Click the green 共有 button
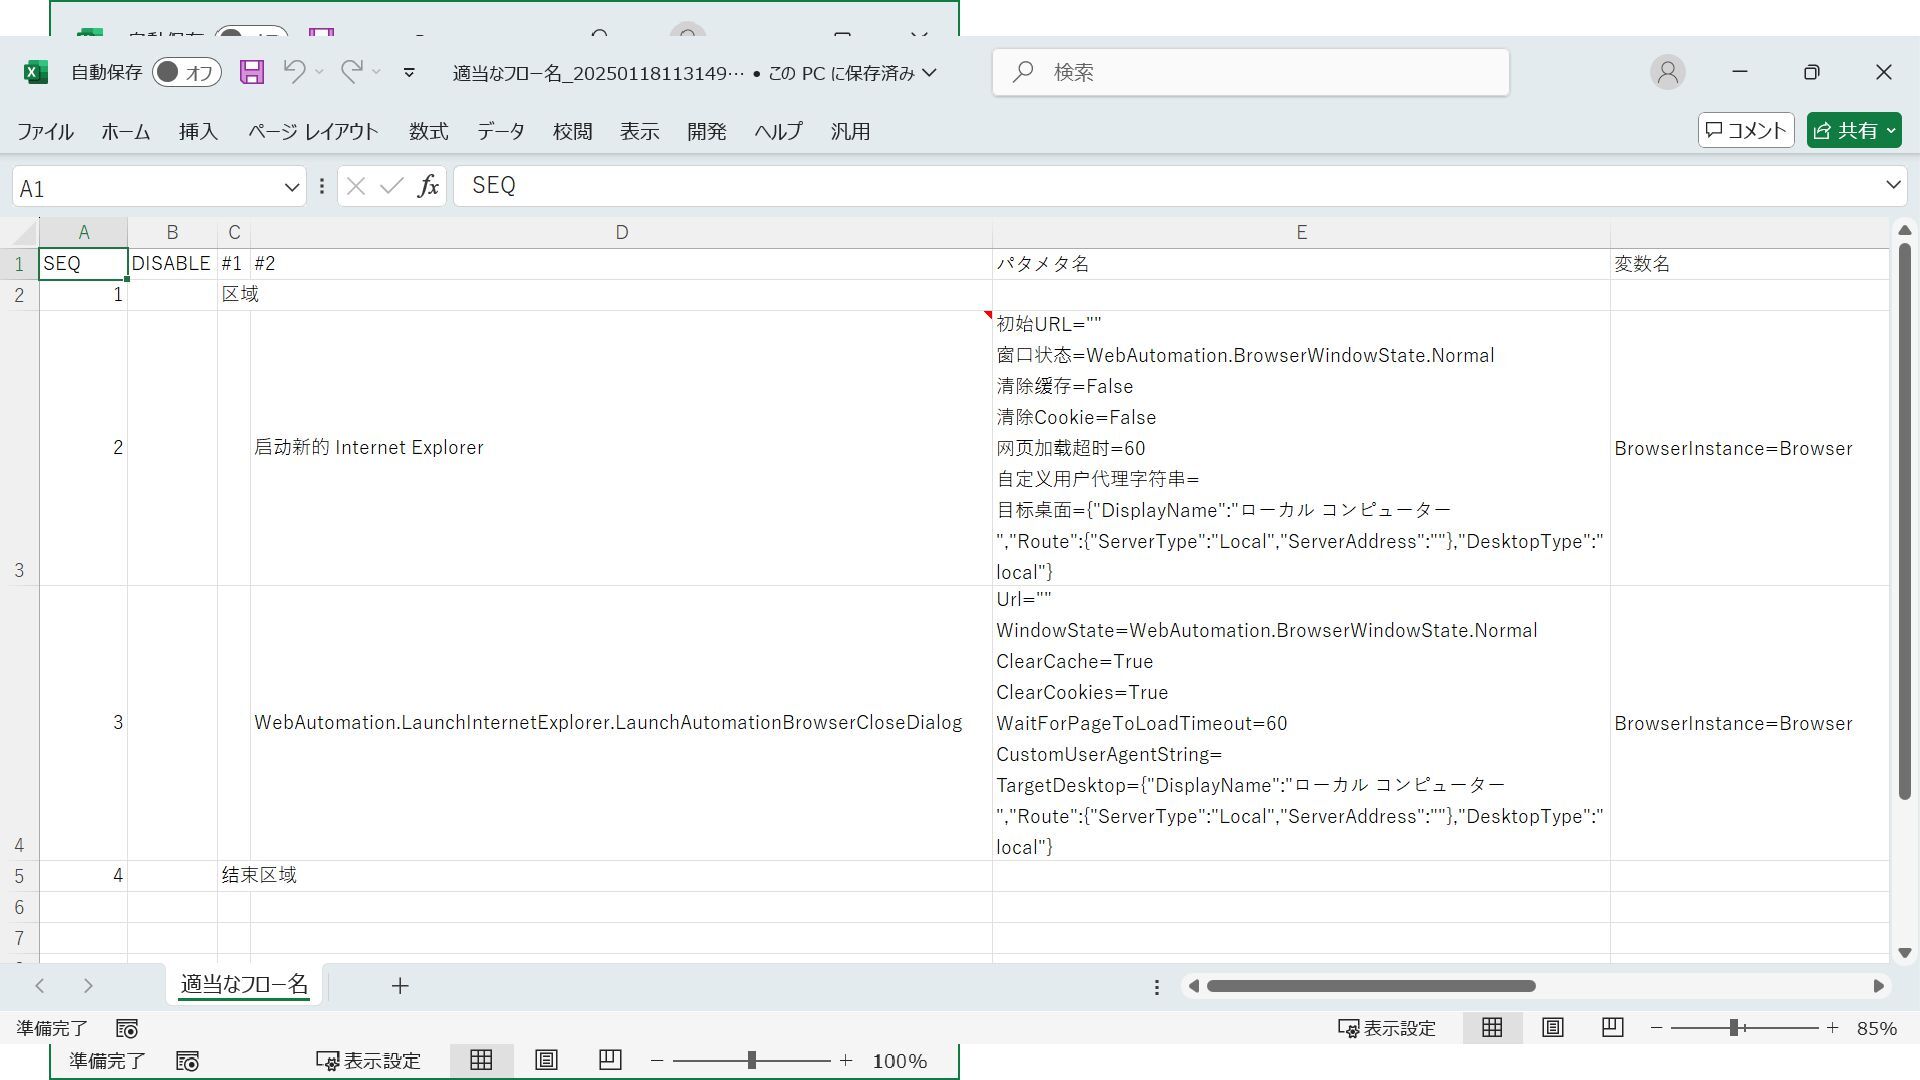This screenshot has height=1080, width=1920. pyautogui.click(x=1854, y=130)
